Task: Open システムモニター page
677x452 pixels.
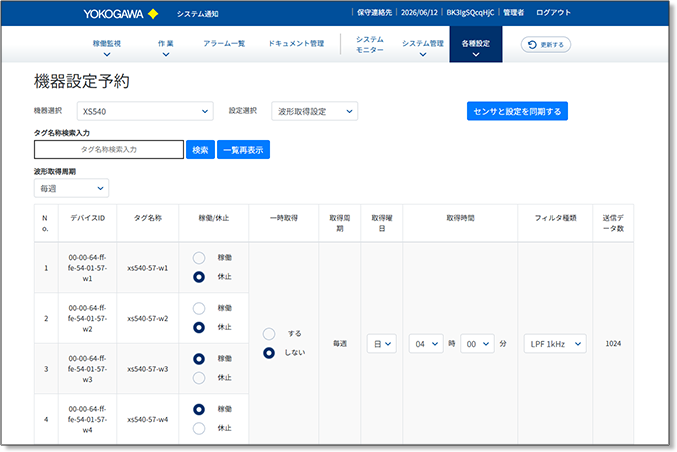Action: point(370,44)
